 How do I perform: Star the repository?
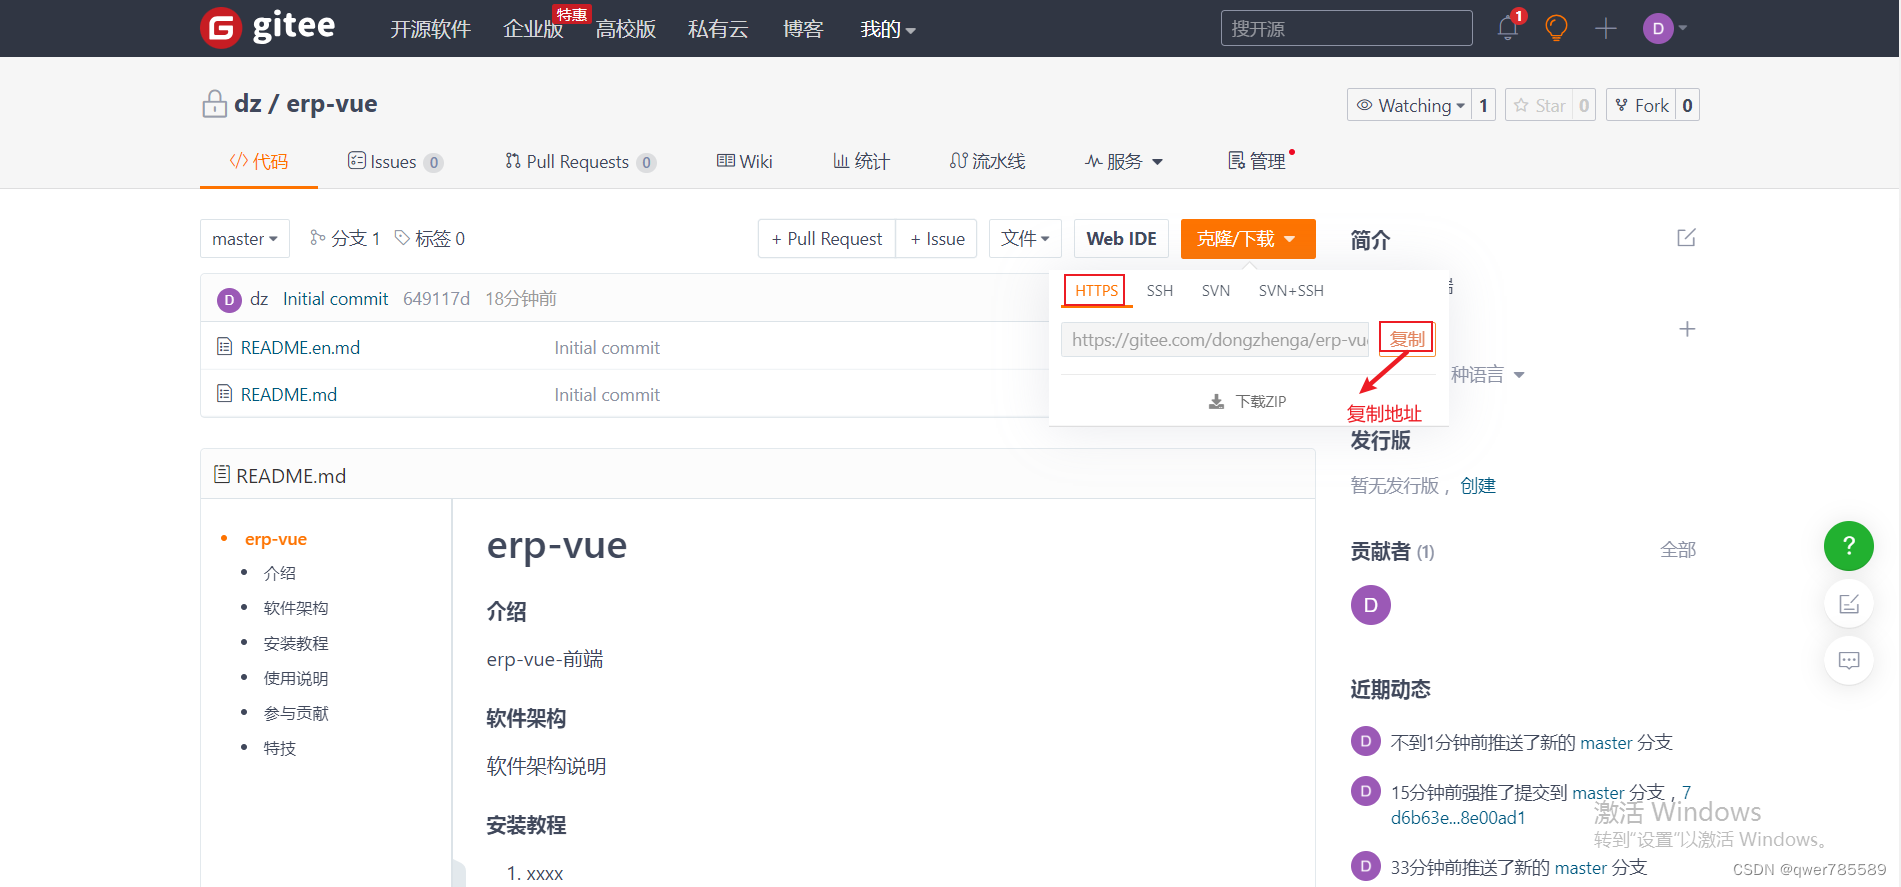click(x=1539, y=105)
